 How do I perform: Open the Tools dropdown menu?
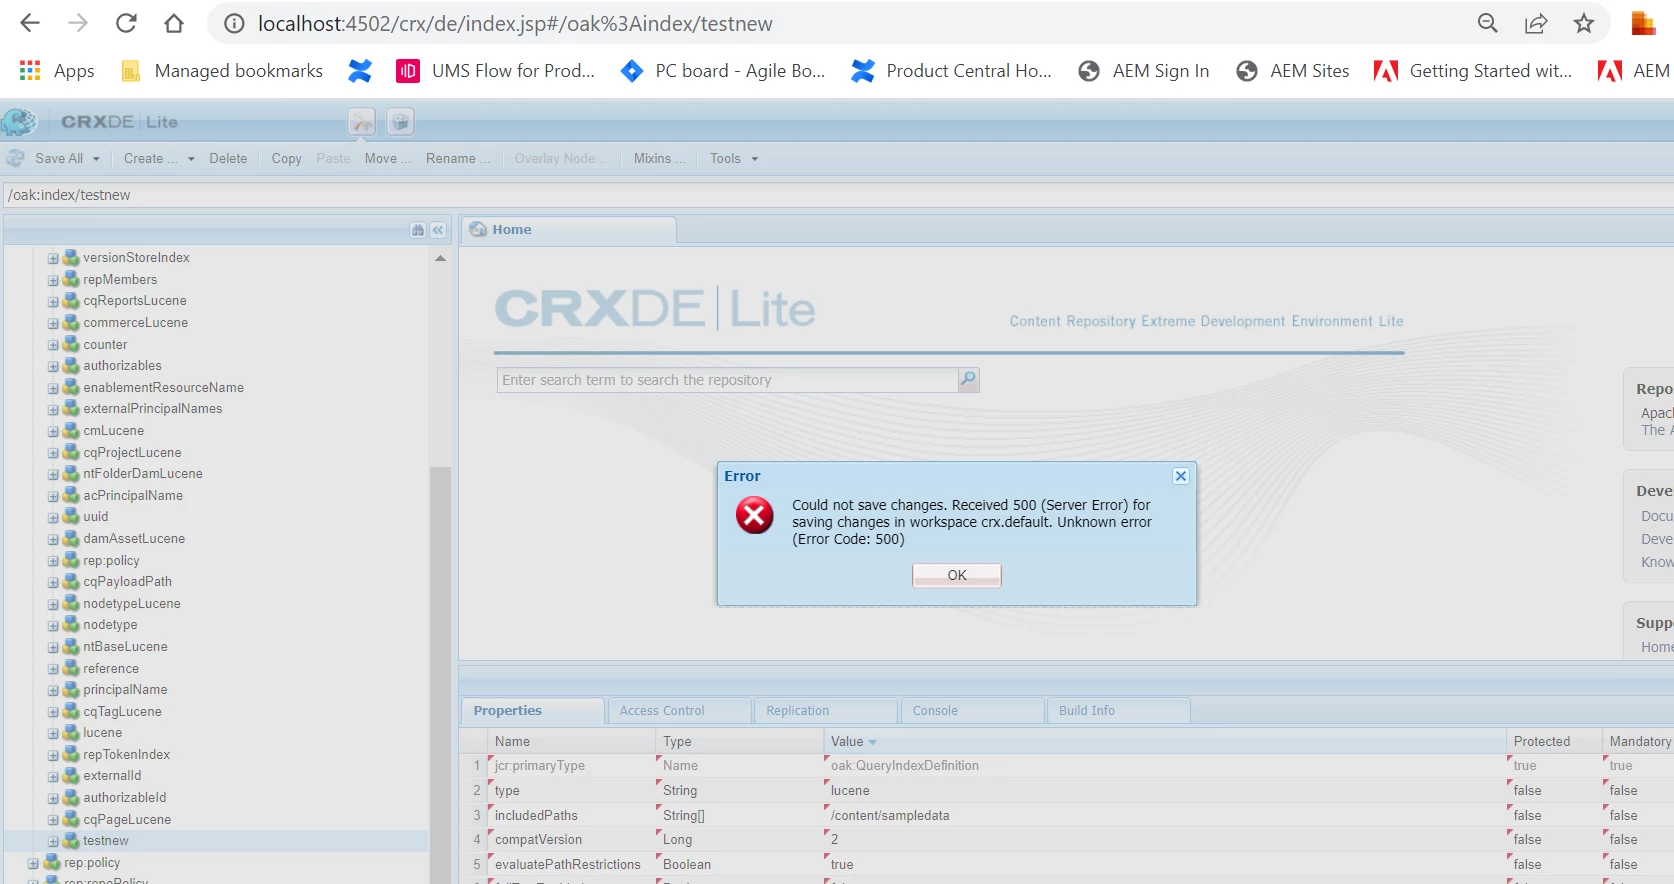(x=734, y=158)
